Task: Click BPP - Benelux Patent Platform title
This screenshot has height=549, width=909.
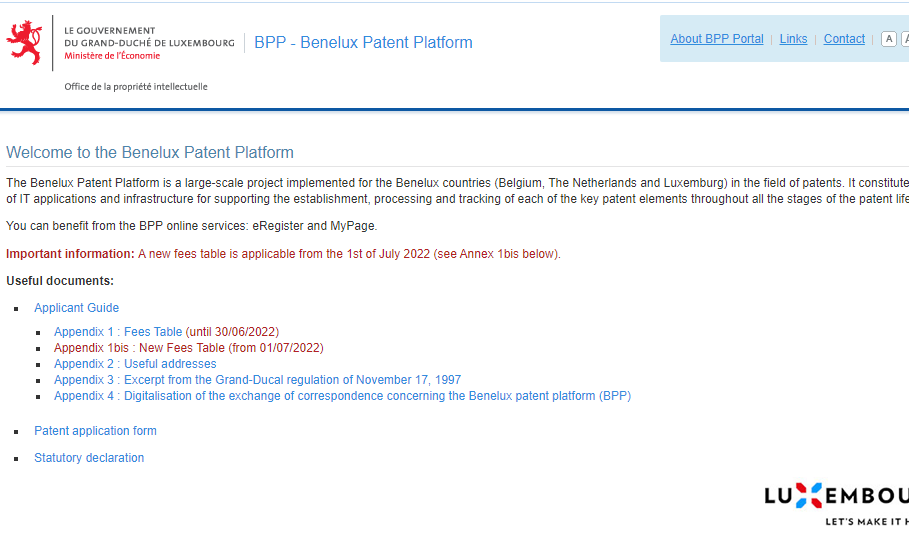Action: tap(363, 42)
